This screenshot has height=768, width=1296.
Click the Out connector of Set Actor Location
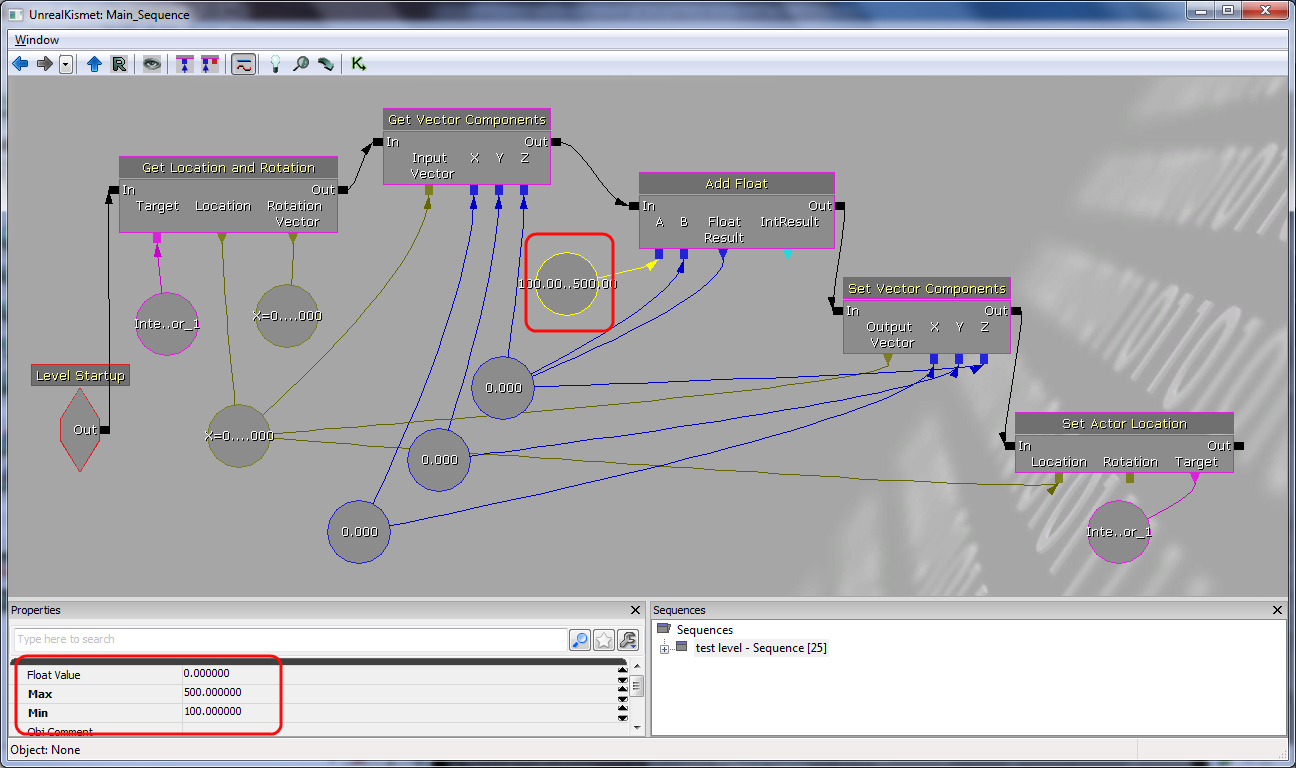click(1238, 446)
